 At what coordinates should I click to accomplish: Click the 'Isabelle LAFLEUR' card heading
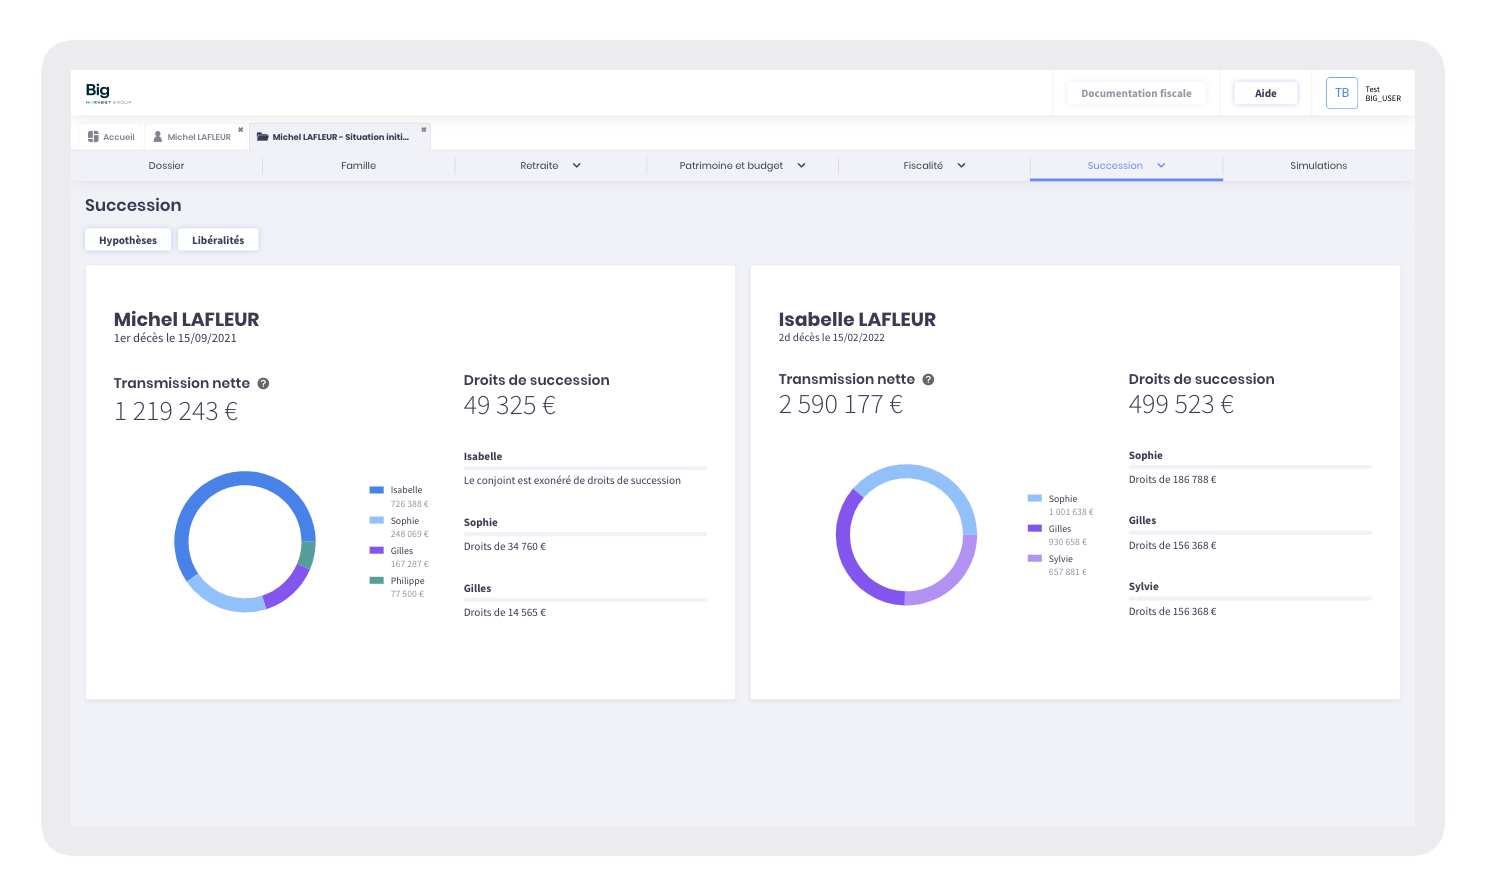(x=857, y=320)
